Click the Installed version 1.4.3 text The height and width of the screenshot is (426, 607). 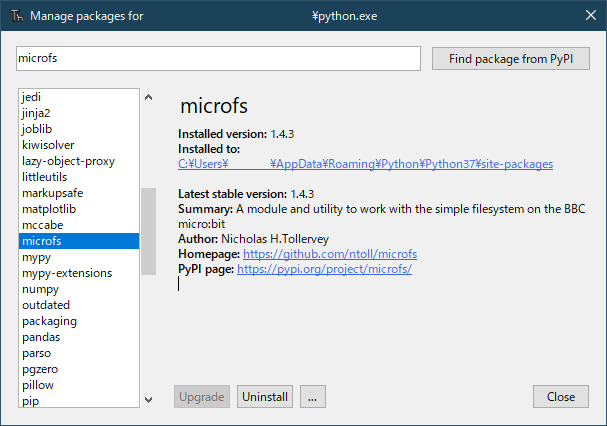click(x=236, y=134)
